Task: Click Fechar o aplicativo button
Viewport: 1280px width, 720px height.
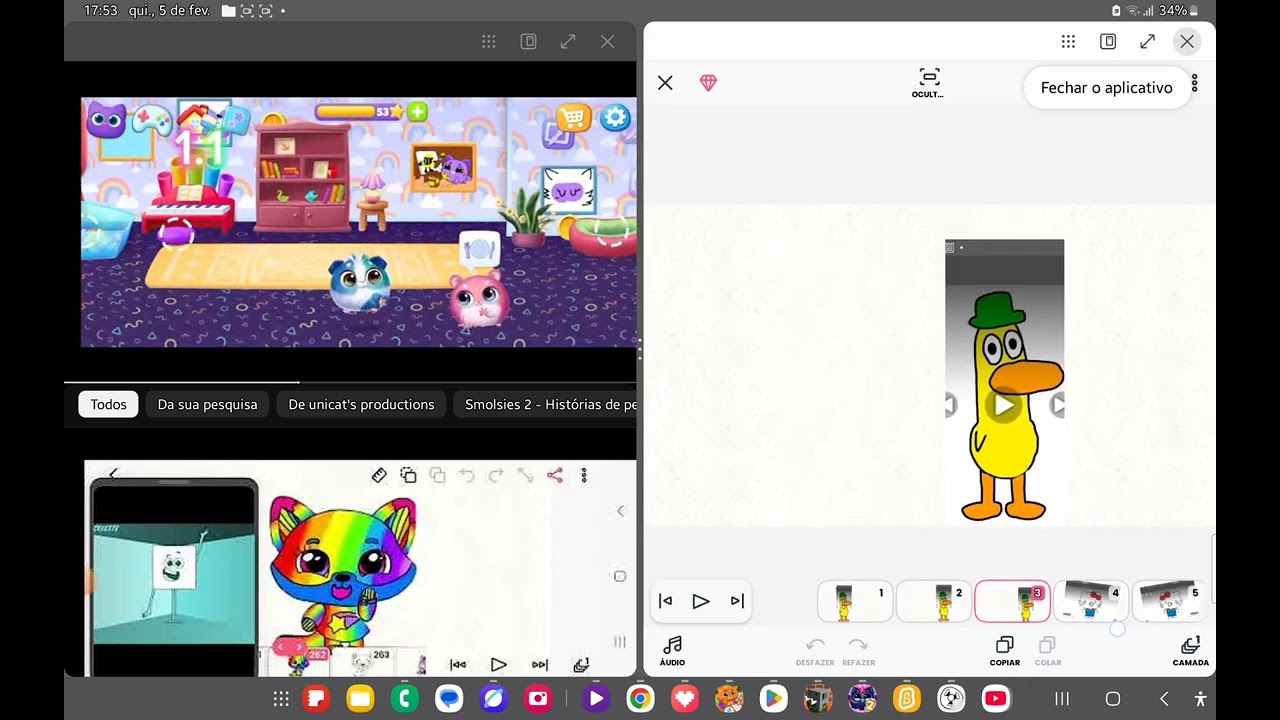Action: click(x=1106, y=88)
